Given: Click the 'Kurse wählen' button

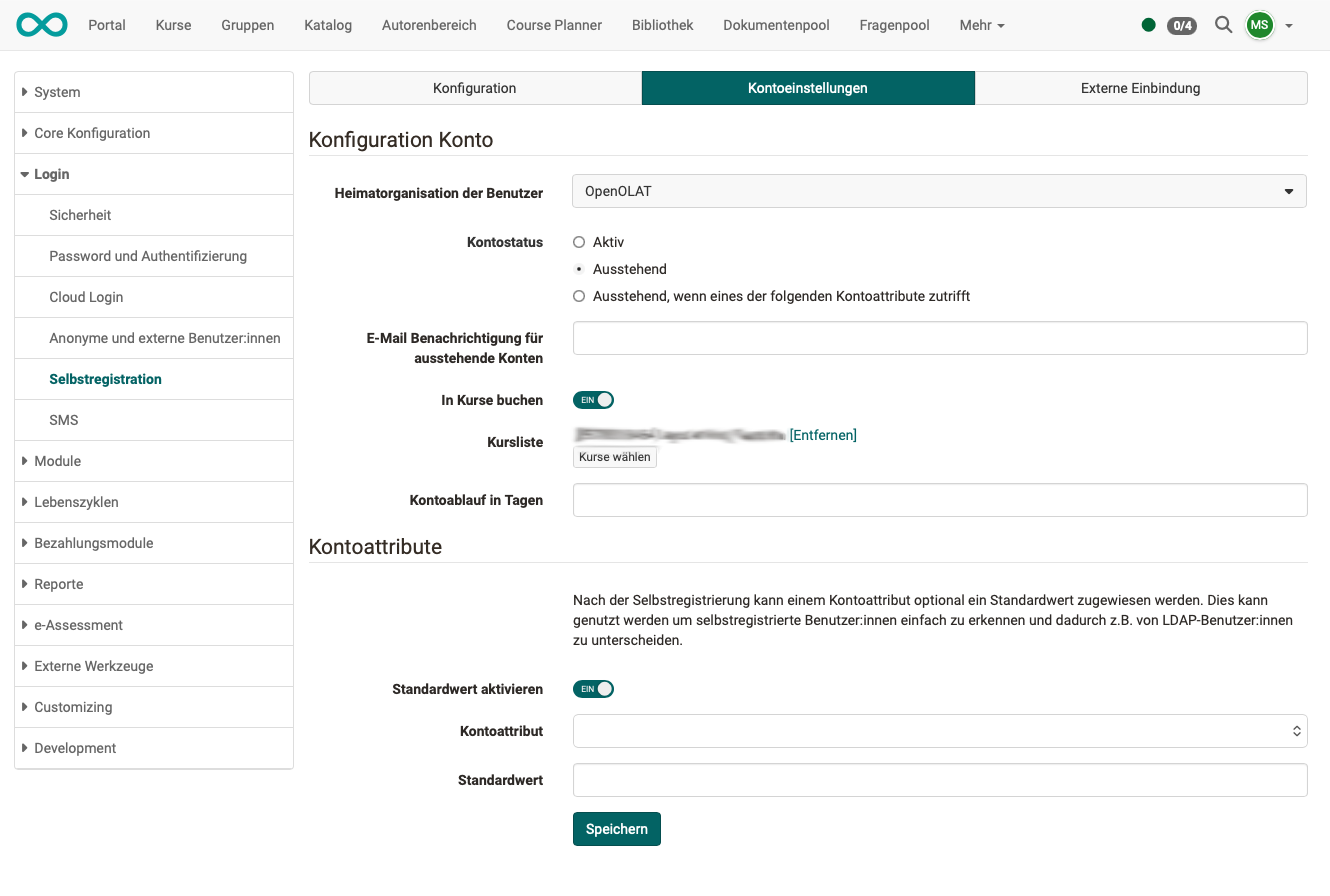Looking at the screenshot, I should click(614, 457).
